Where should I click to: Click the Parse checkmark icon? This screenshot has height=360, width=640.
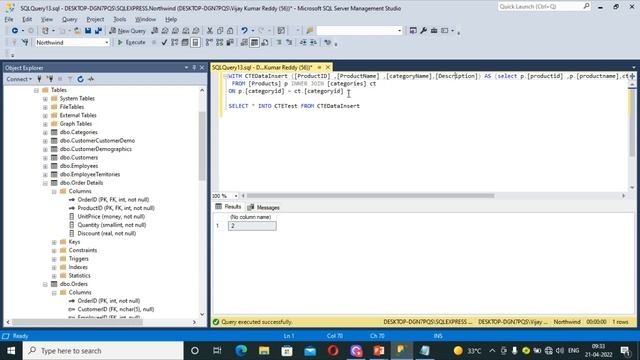point(164,42)
